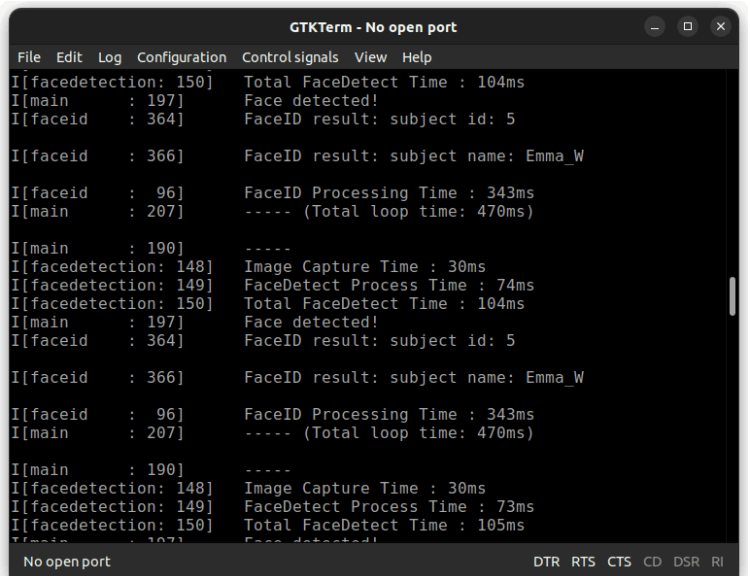
Task: Click the RI status indicator
Action: click(717, 562)
